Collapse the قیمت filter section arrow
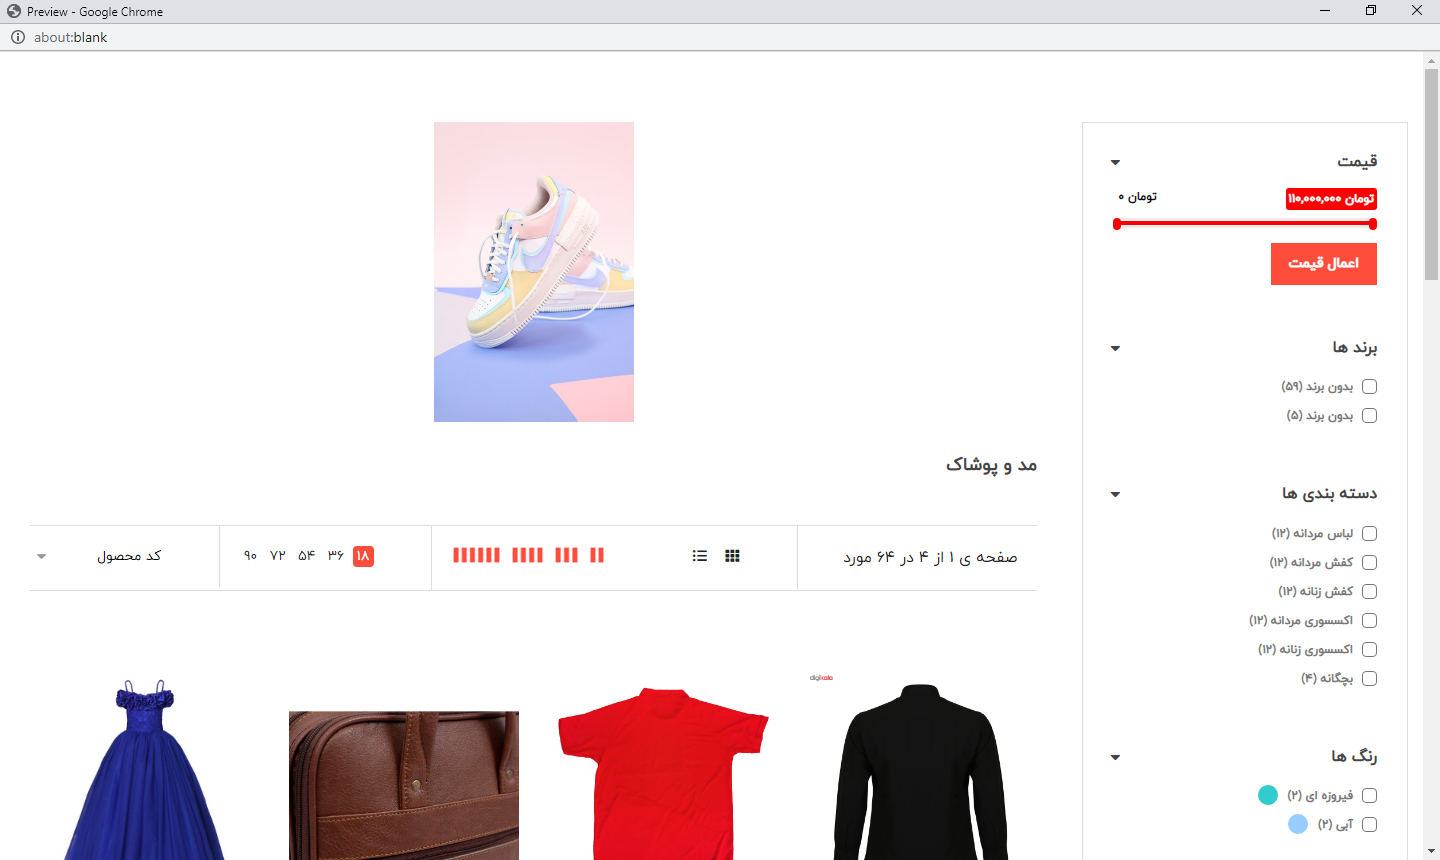The image size is (1440, 860). [x=1115, y=162]
